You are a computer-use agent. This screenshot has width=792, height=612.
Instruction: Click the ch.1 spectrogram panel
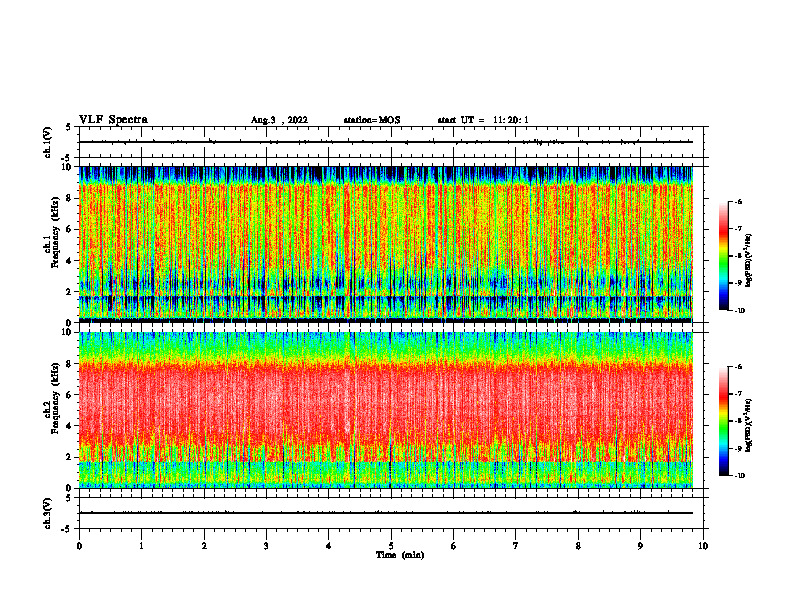[386, 244]
